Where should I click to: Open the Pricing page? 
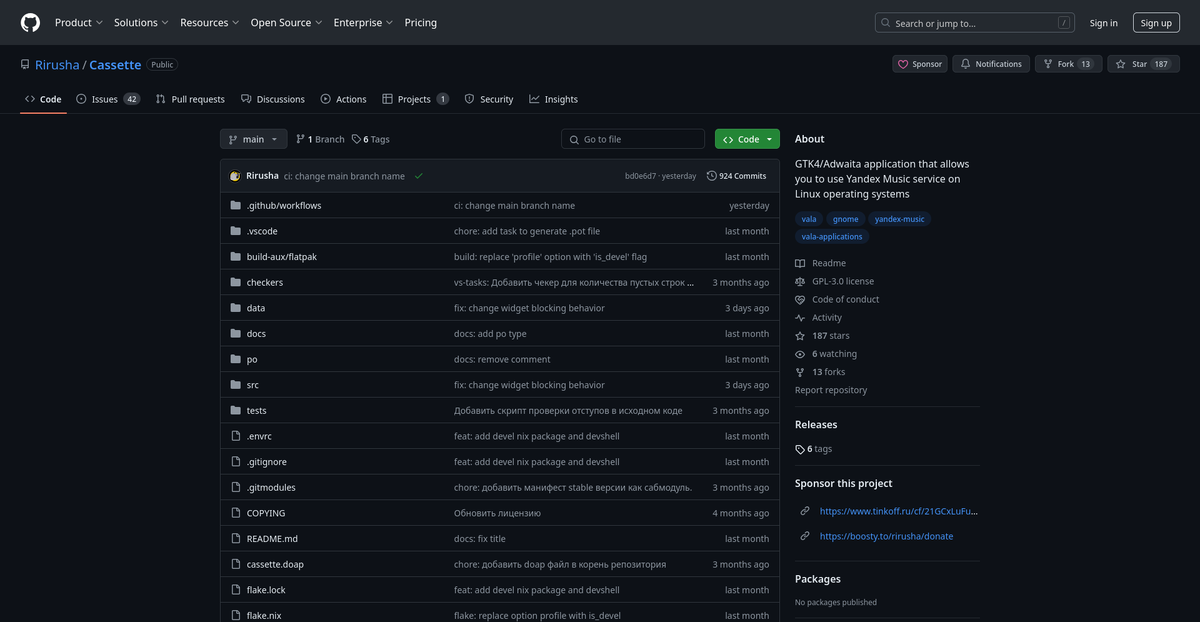[420, 22]
